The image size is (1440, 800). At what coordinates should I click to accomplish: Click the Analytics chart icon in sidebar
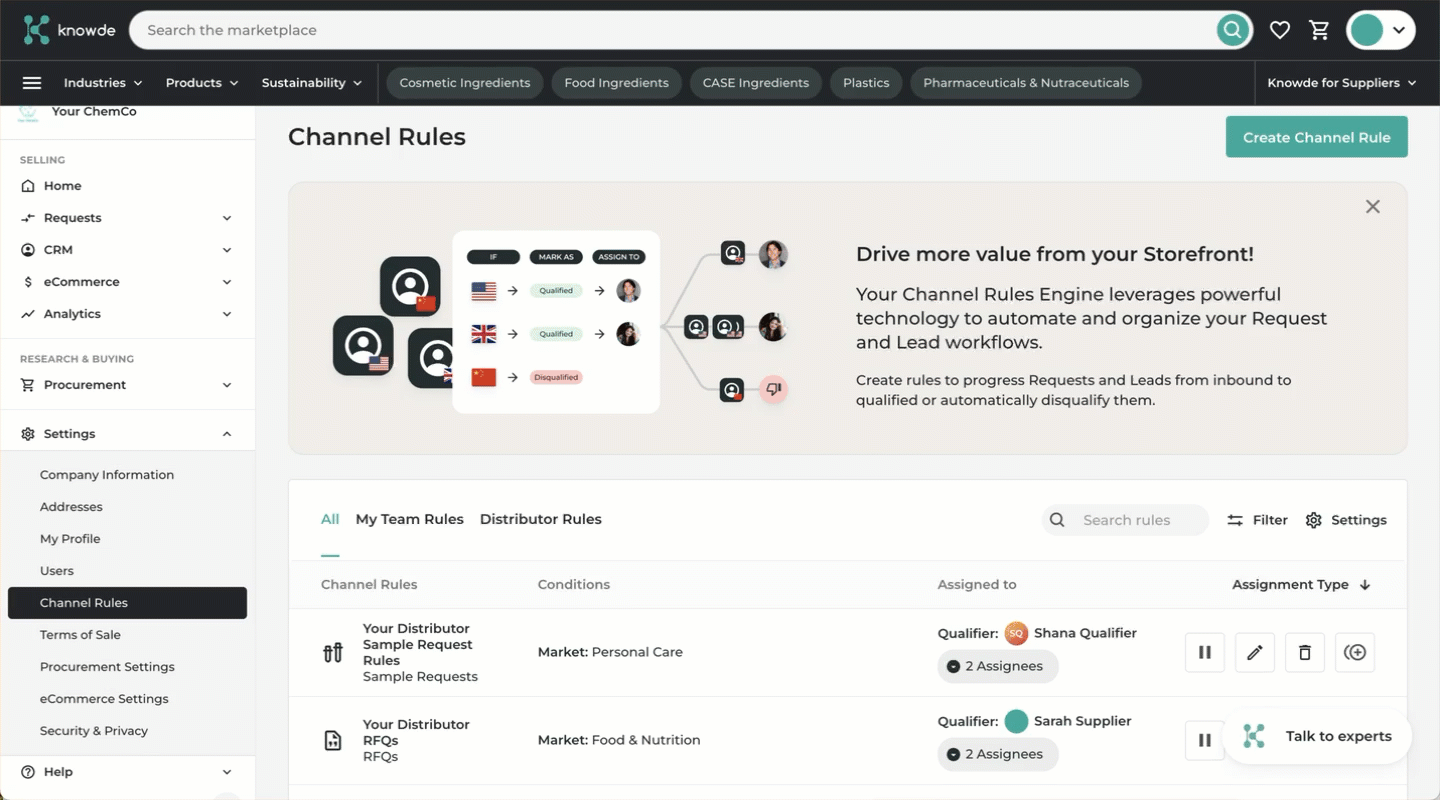[28, 314]
